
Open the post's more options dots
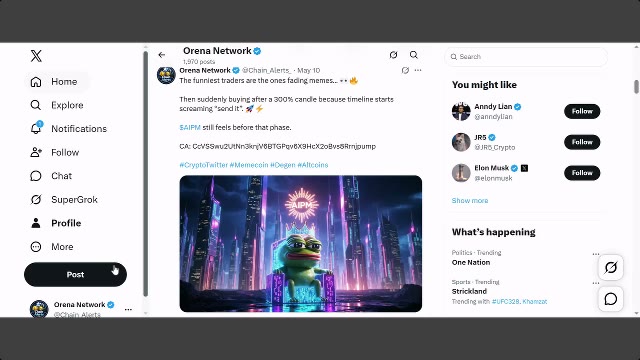tap(418, 70)
